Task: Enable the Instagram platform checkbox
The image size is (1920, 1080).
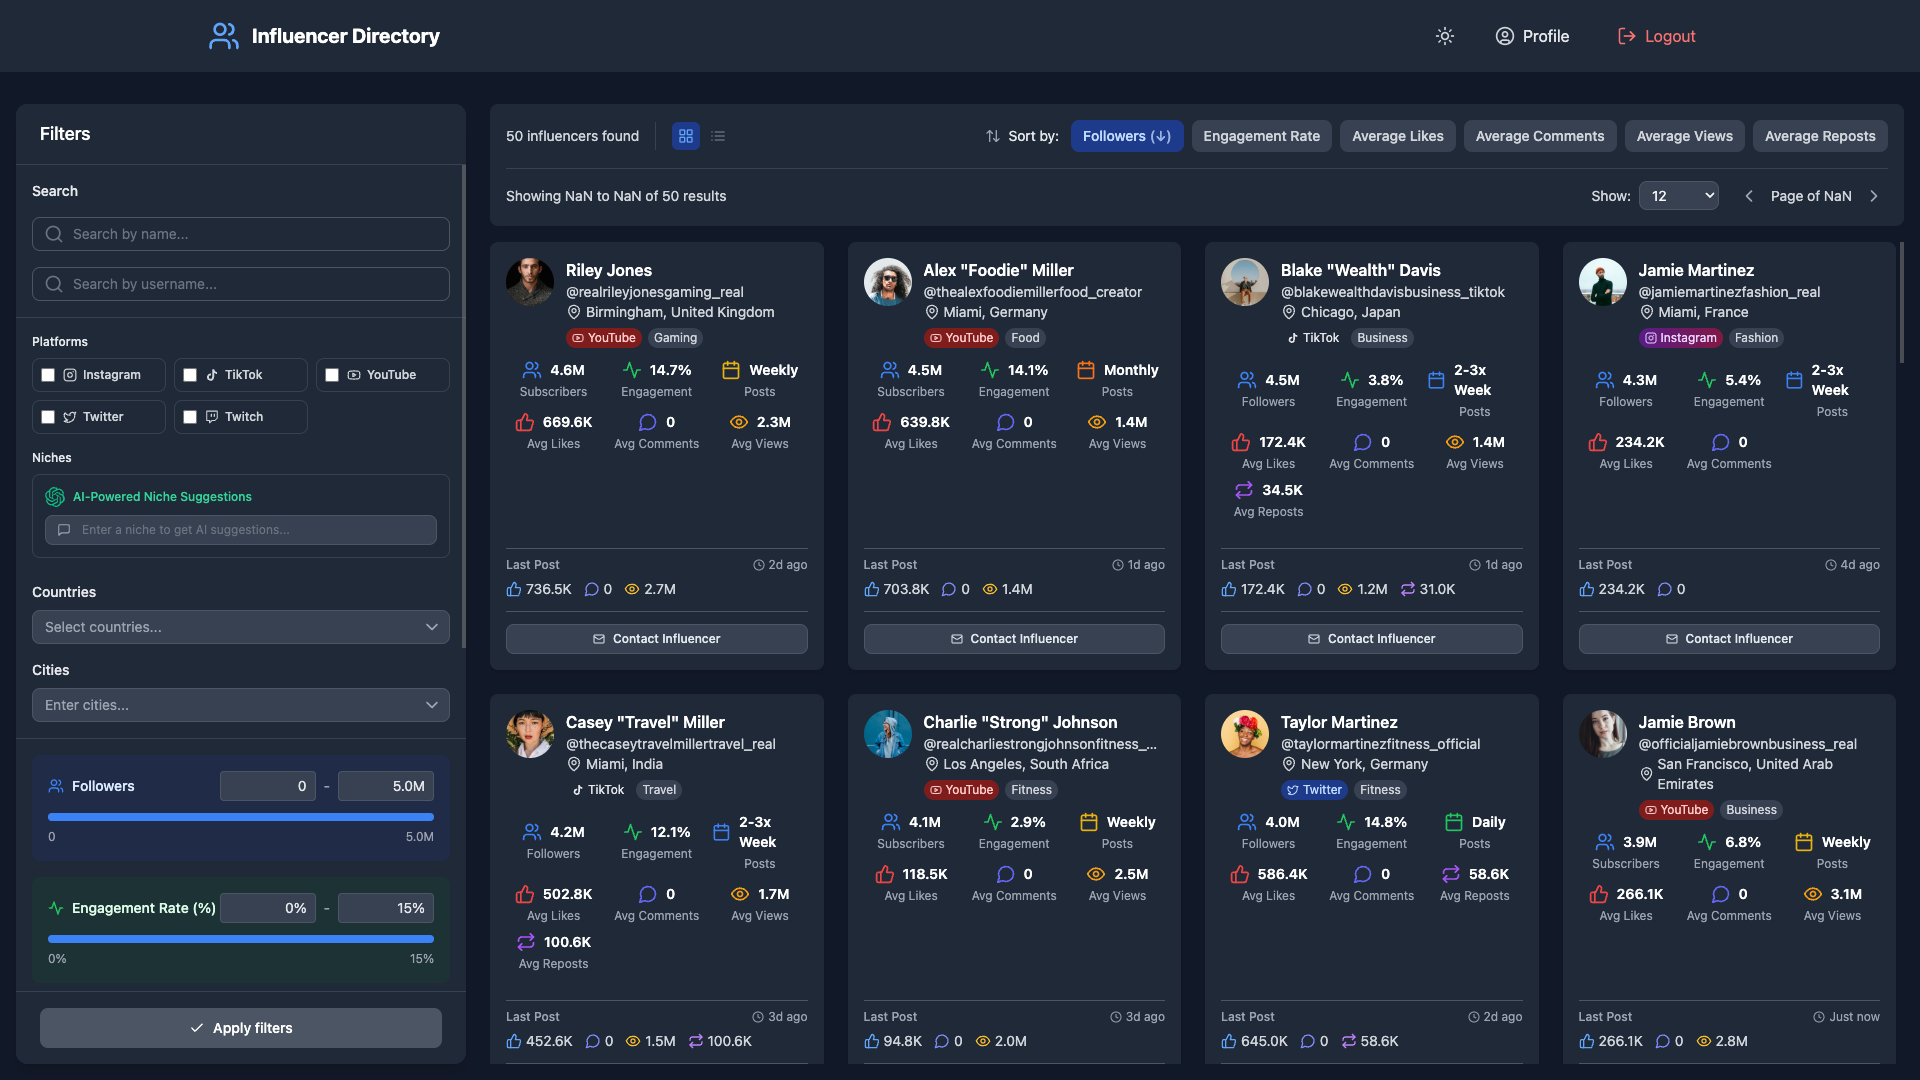Action: [x=48, y=374]
